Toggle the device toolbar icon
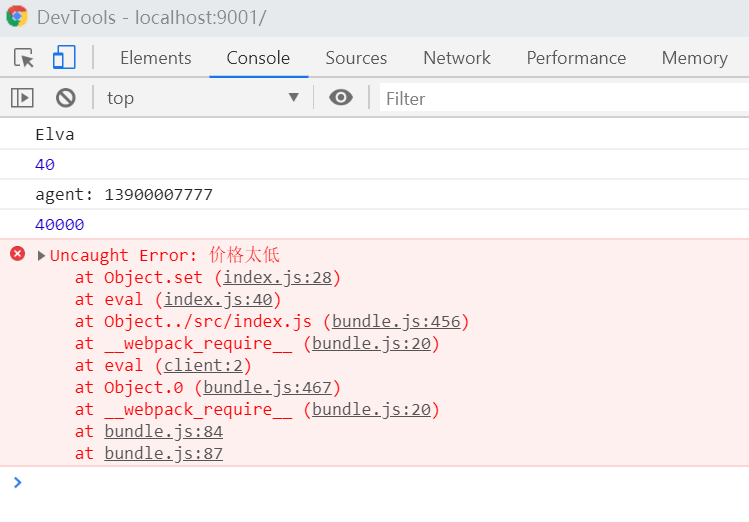The height and width of the screenshot is (522, 749). (x=64, y=58)
